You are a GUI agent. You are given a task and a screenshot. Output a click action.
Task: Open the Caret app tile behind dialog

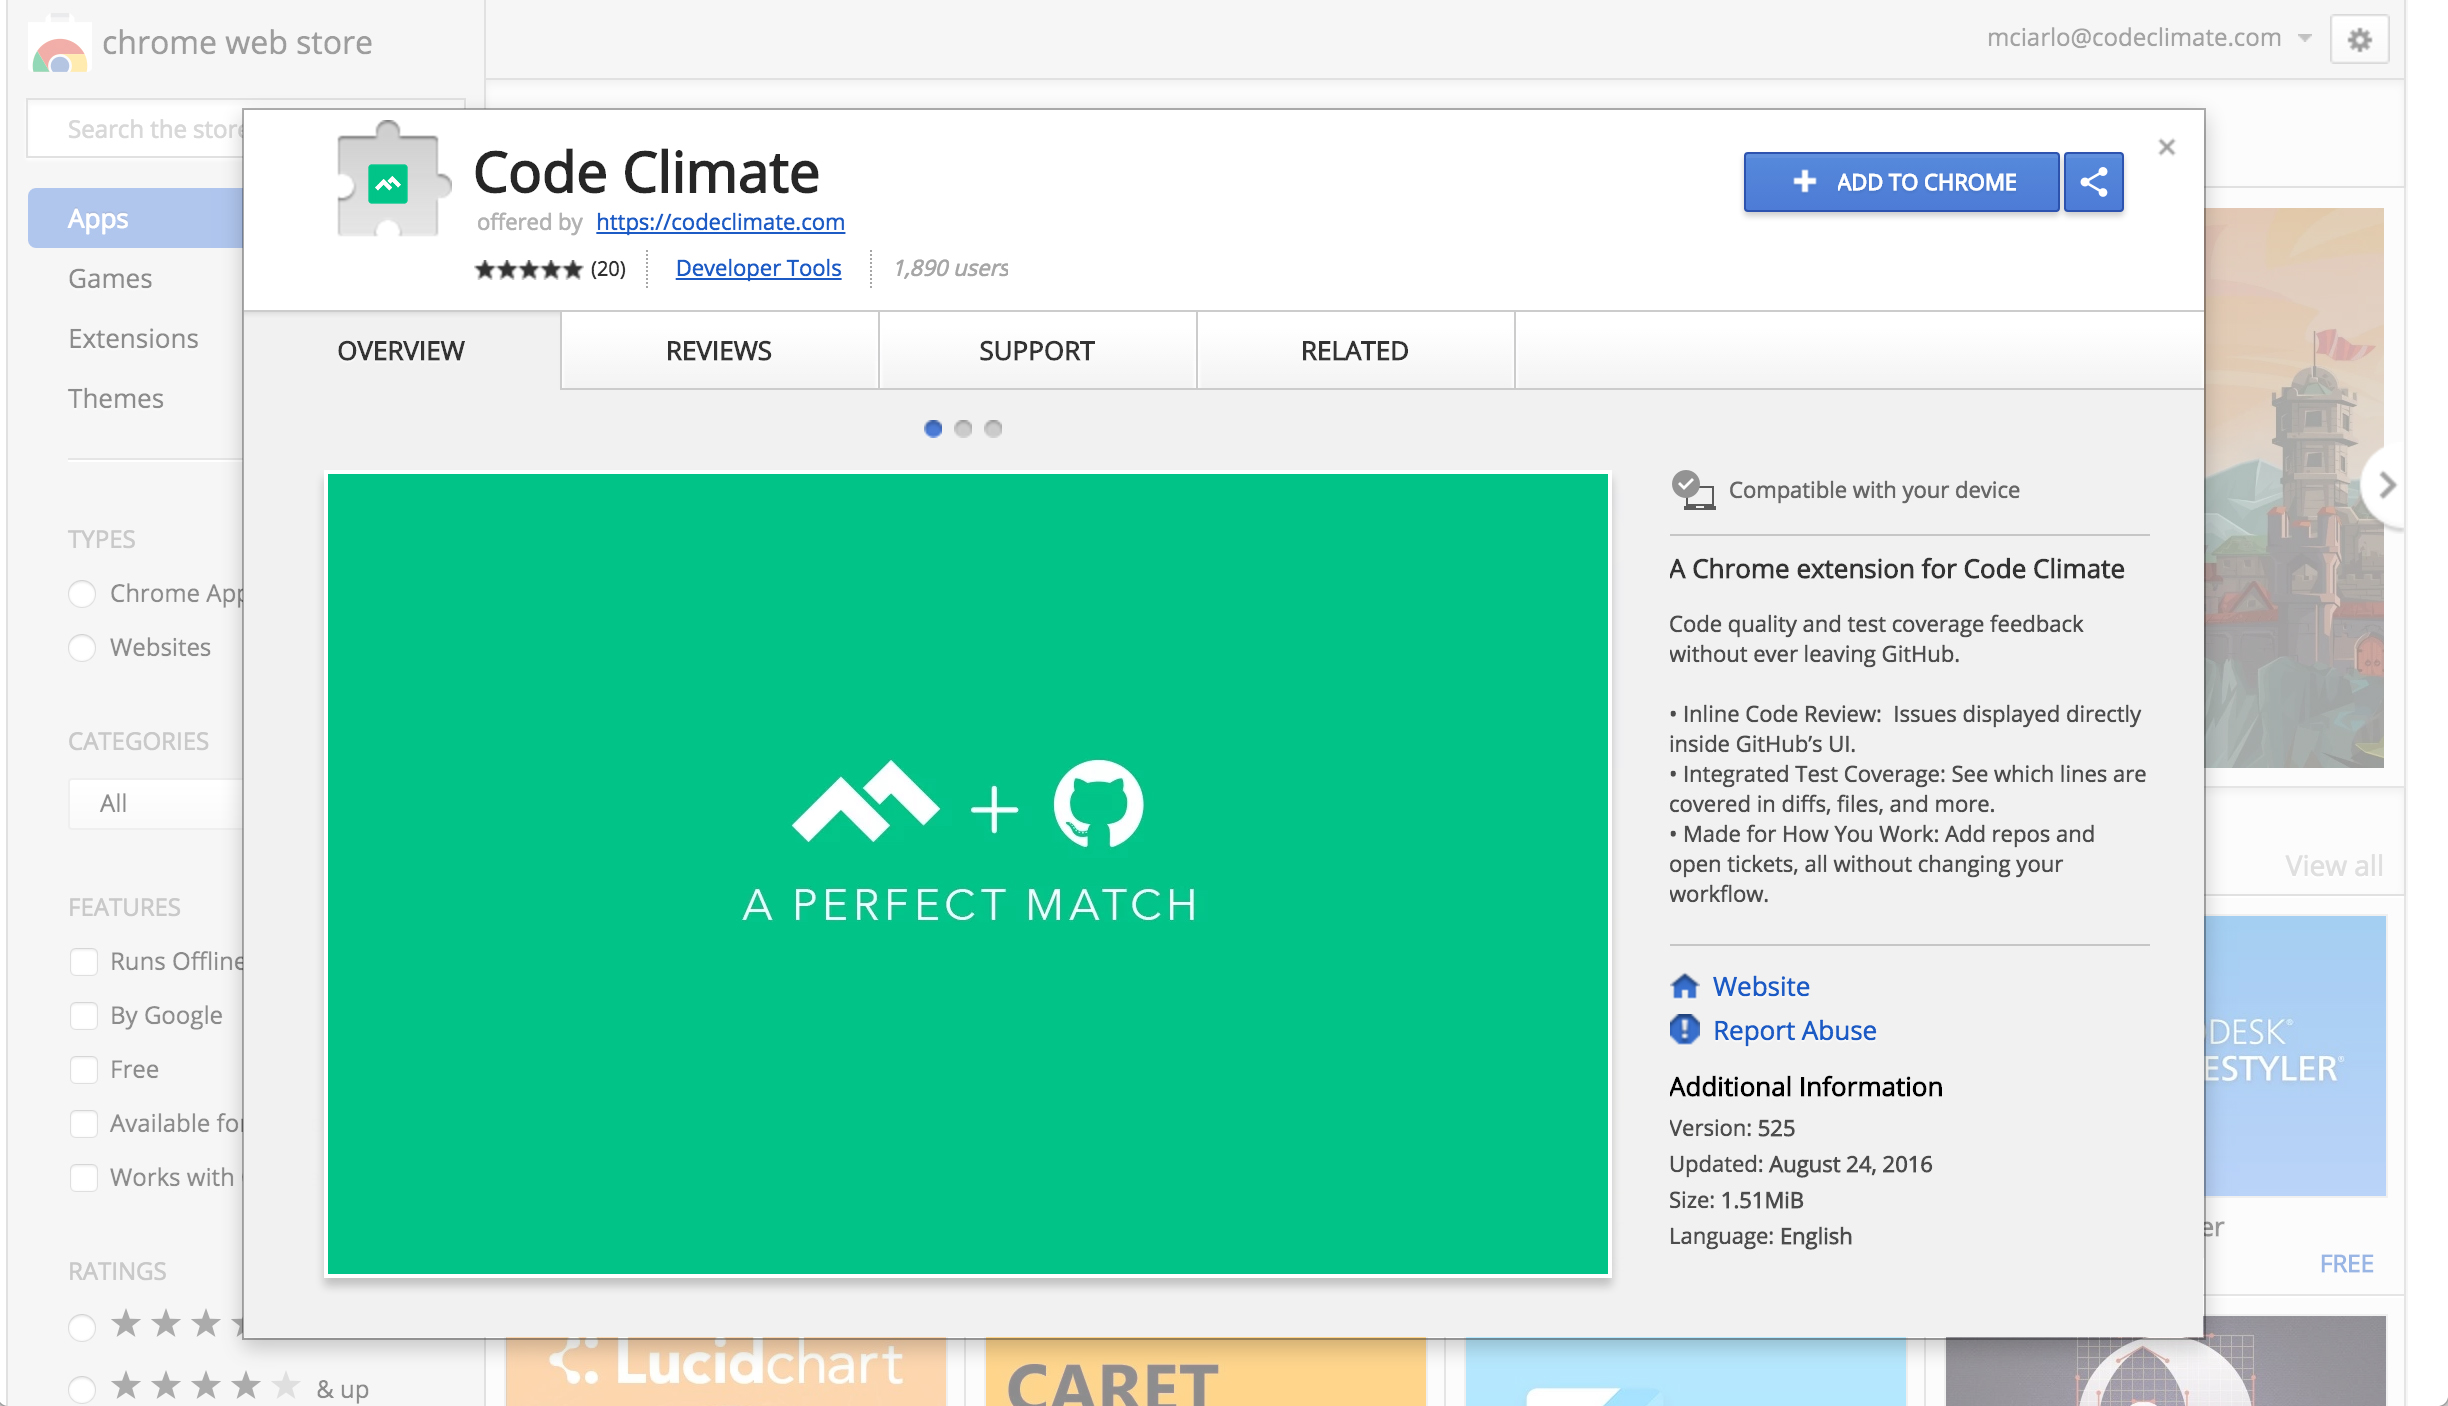(x=1206, y=1372)
